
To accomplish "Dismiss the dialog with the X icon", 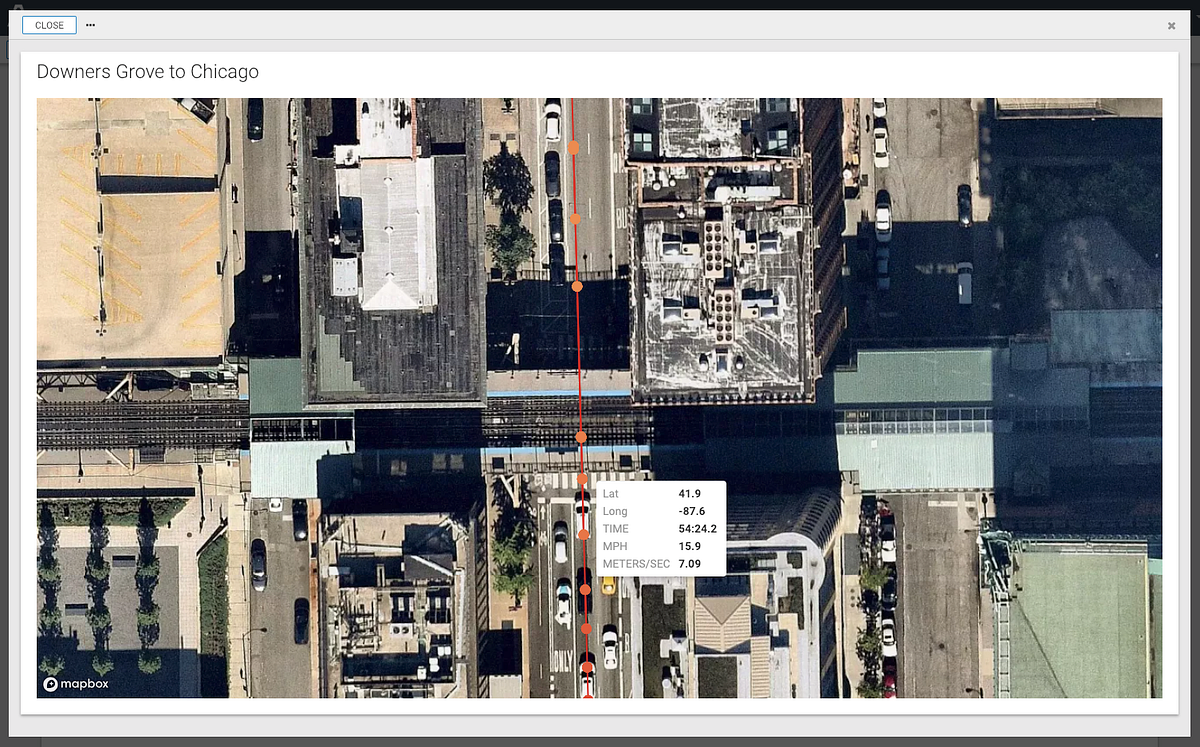I will click(x=1171, y=26).
